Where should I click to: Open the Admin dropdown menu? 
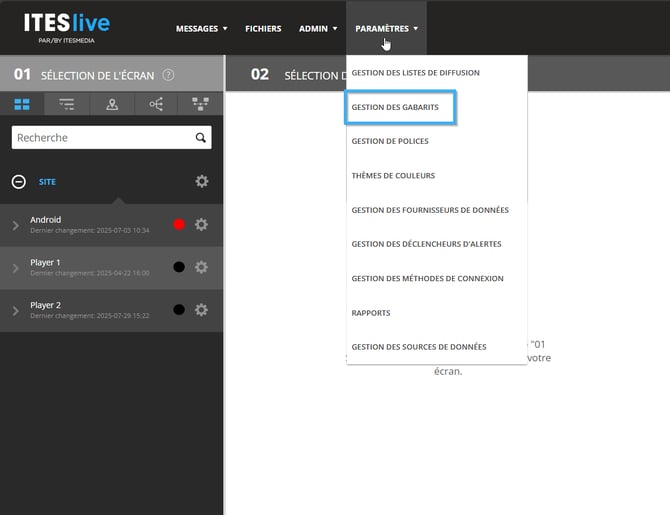tap(317, 28)
